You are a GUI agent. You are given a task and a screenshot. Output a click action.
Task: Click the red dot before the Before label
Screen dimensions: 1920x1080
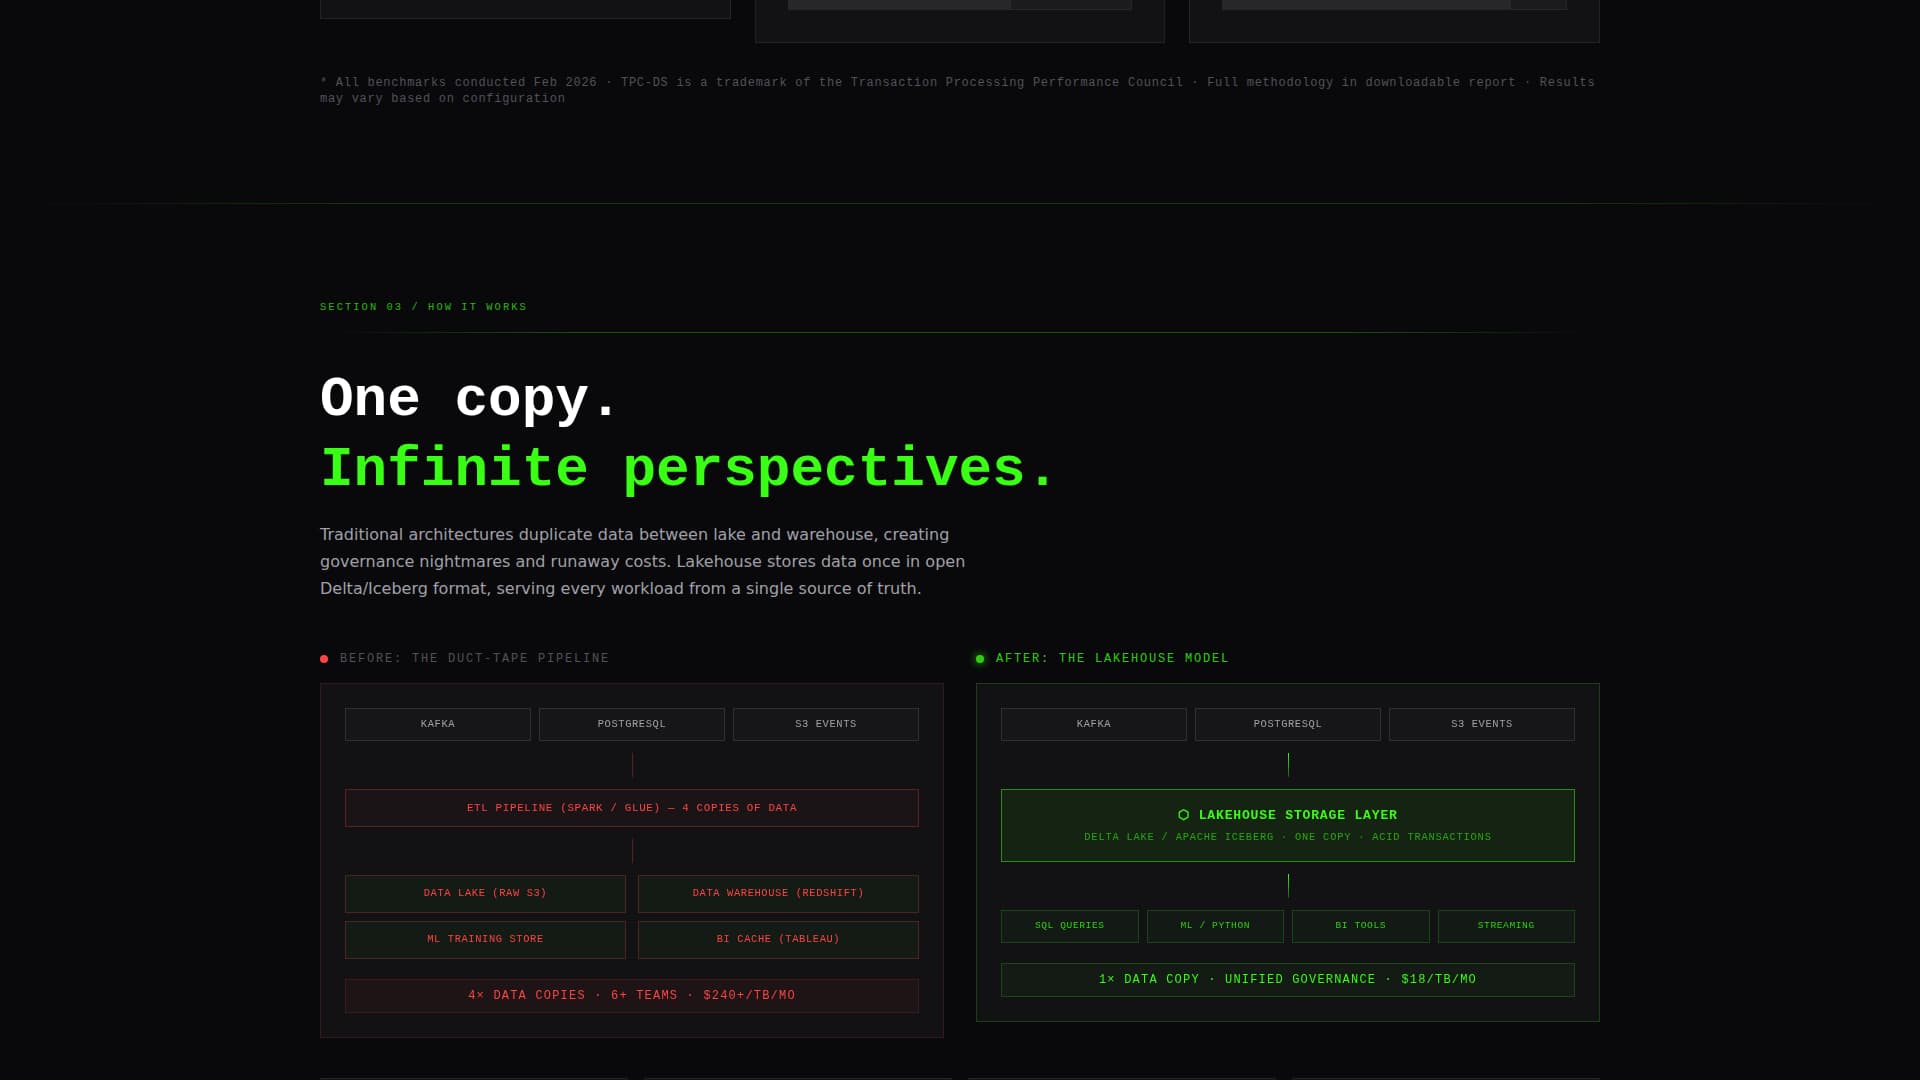tap(324, 659)
